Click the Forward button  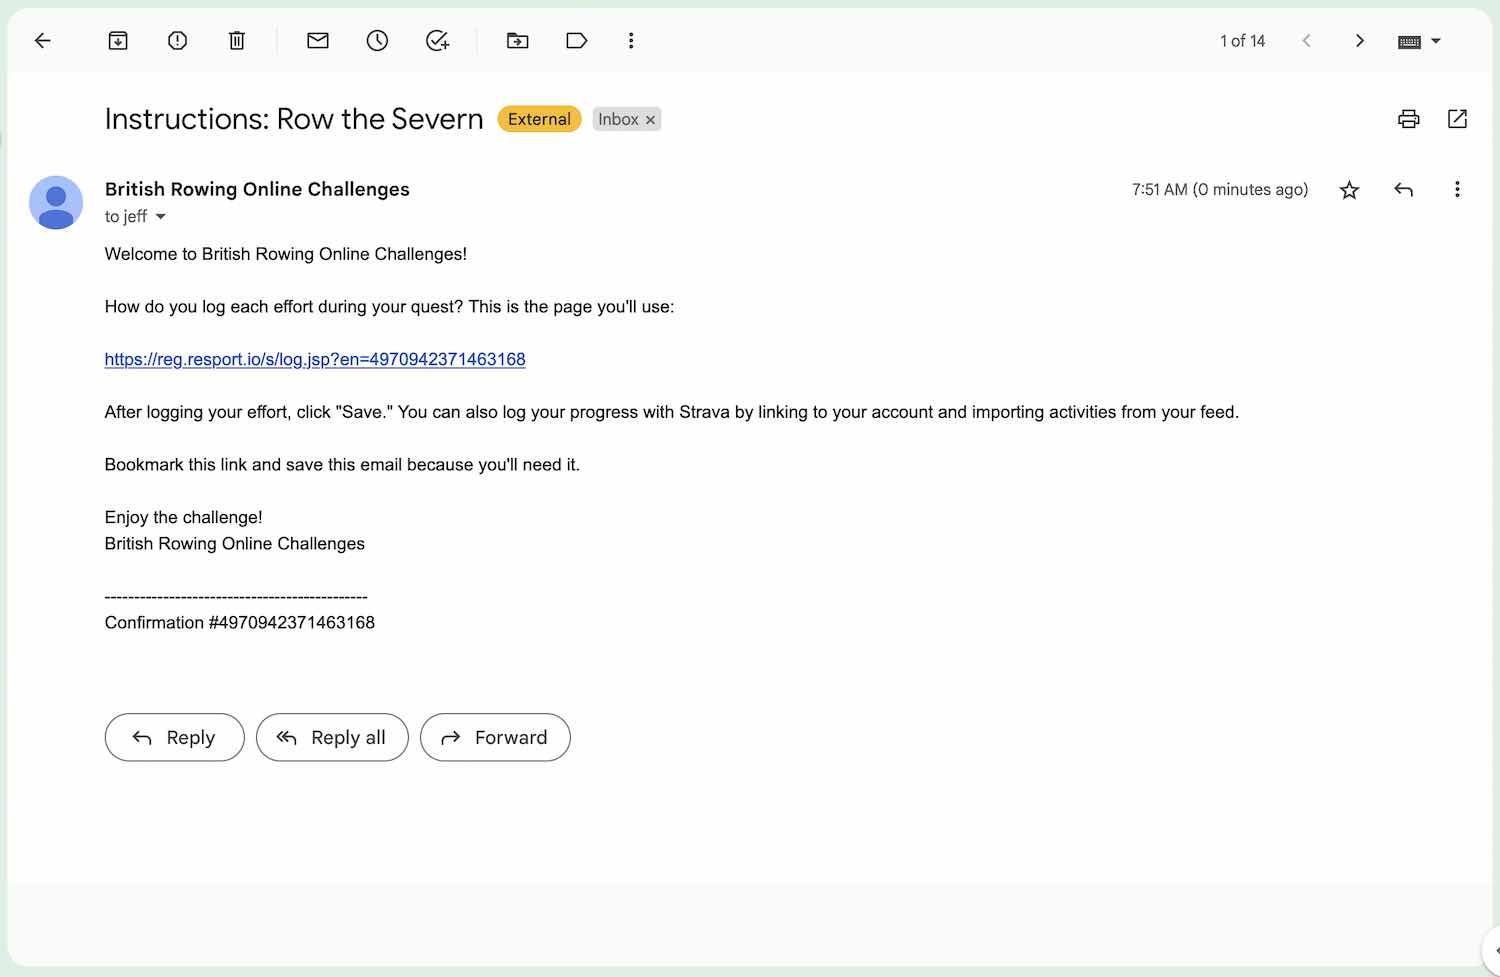click(x=495, y=737)
